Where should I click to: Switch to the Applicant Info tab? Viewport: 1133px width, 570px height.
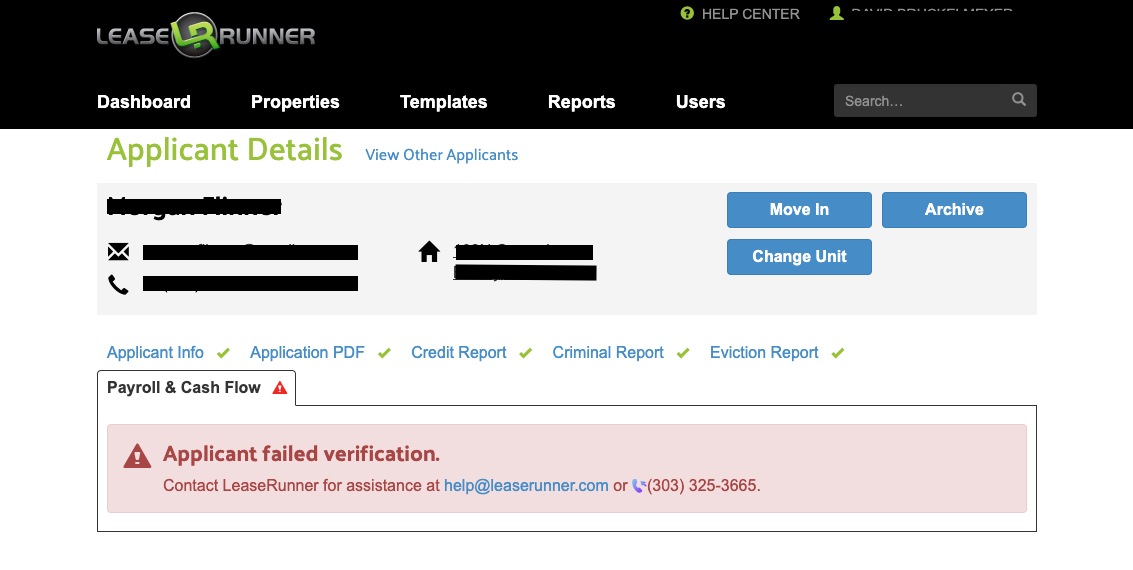(155, 353)
